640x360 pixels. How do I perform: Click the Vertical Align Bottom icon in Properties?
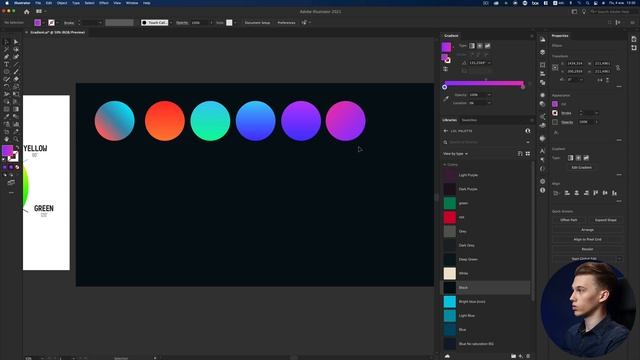614,193
